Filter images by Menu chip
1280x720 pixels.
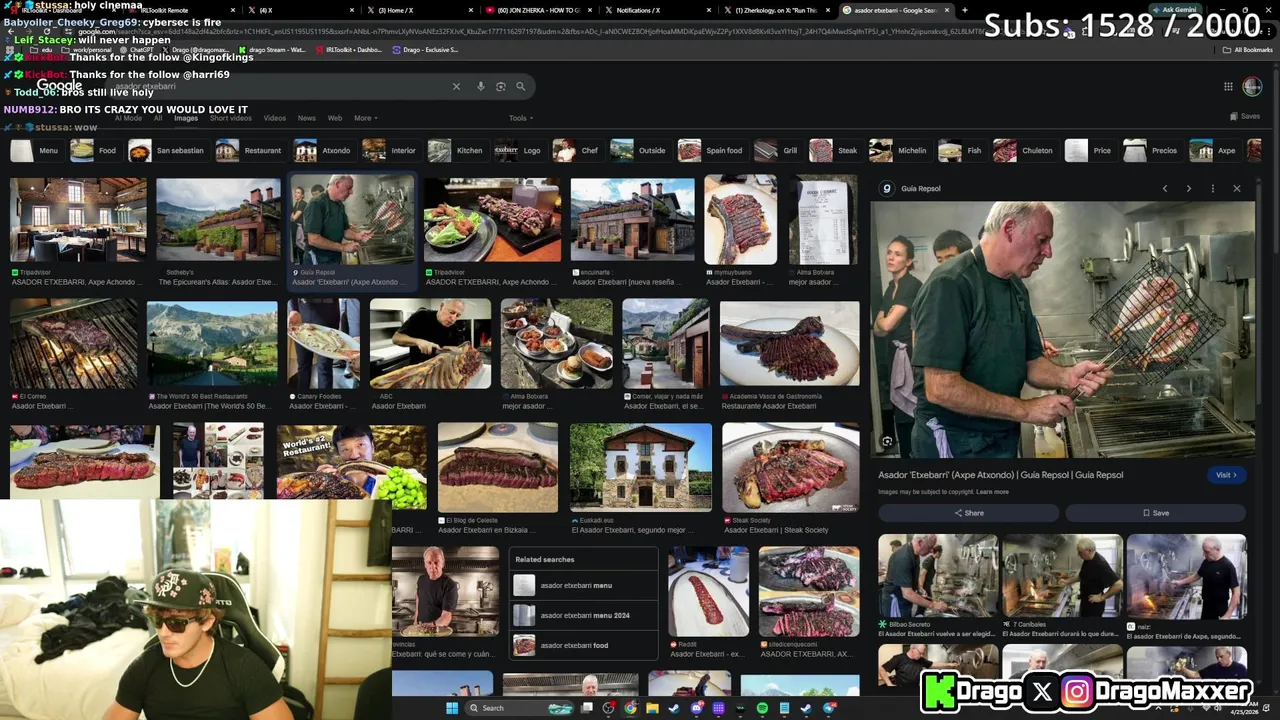(x=36, y=150)
